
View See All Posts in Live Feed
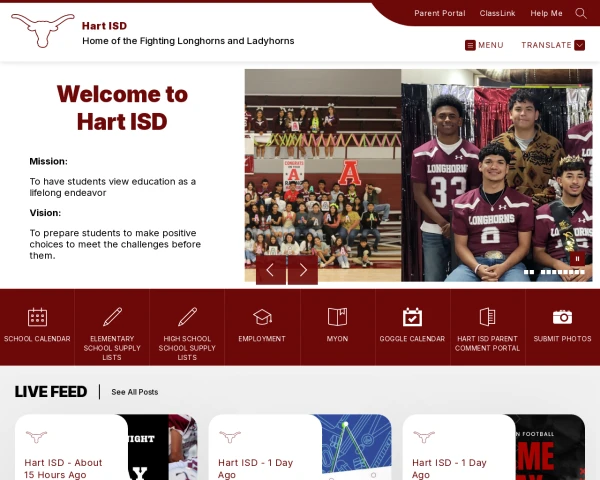click(135, 392)
